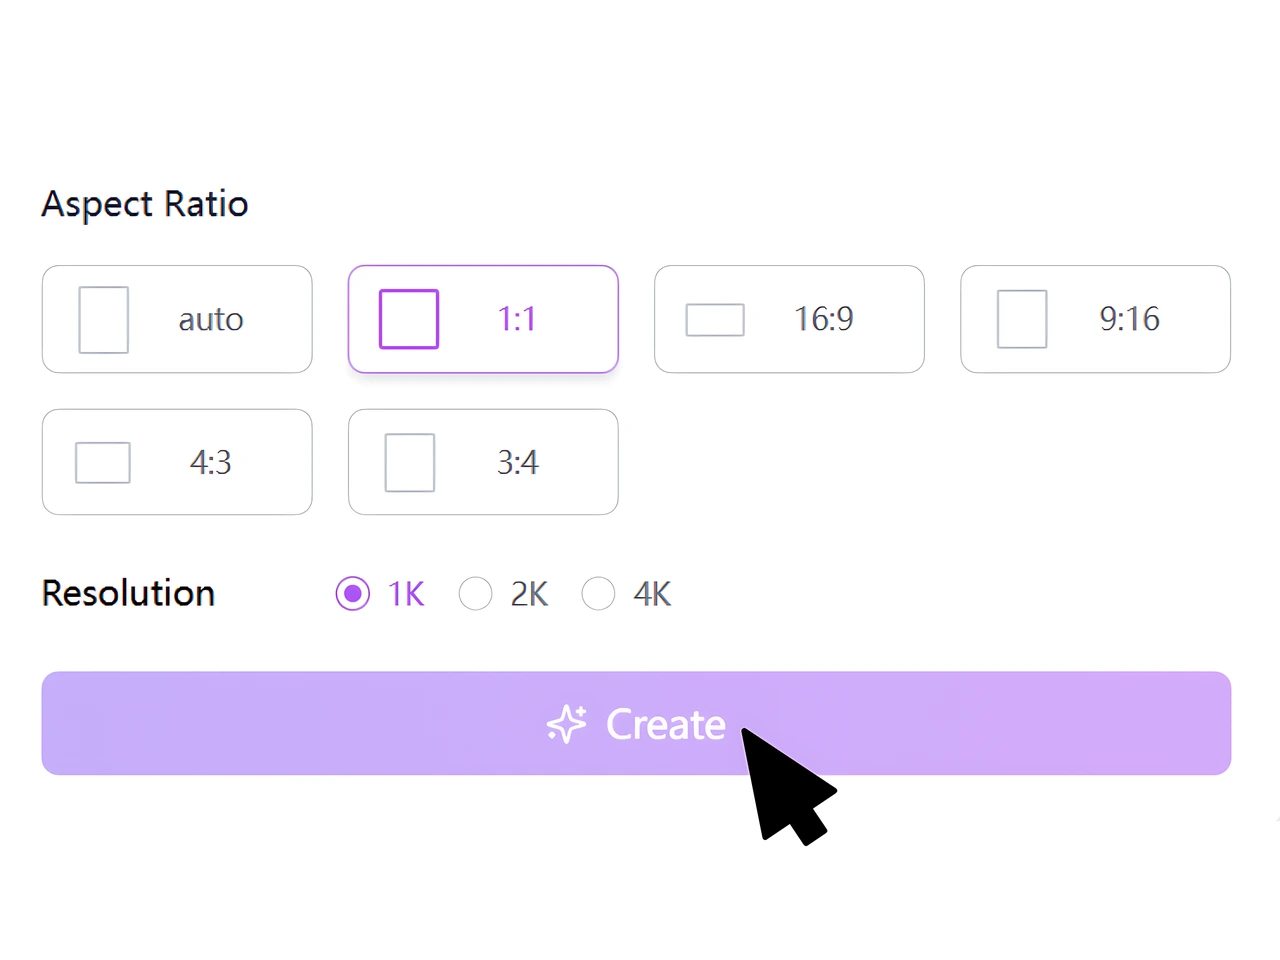
Task: Pick the "1:1" aspect ratio text
Action: (x=517, y=319)
